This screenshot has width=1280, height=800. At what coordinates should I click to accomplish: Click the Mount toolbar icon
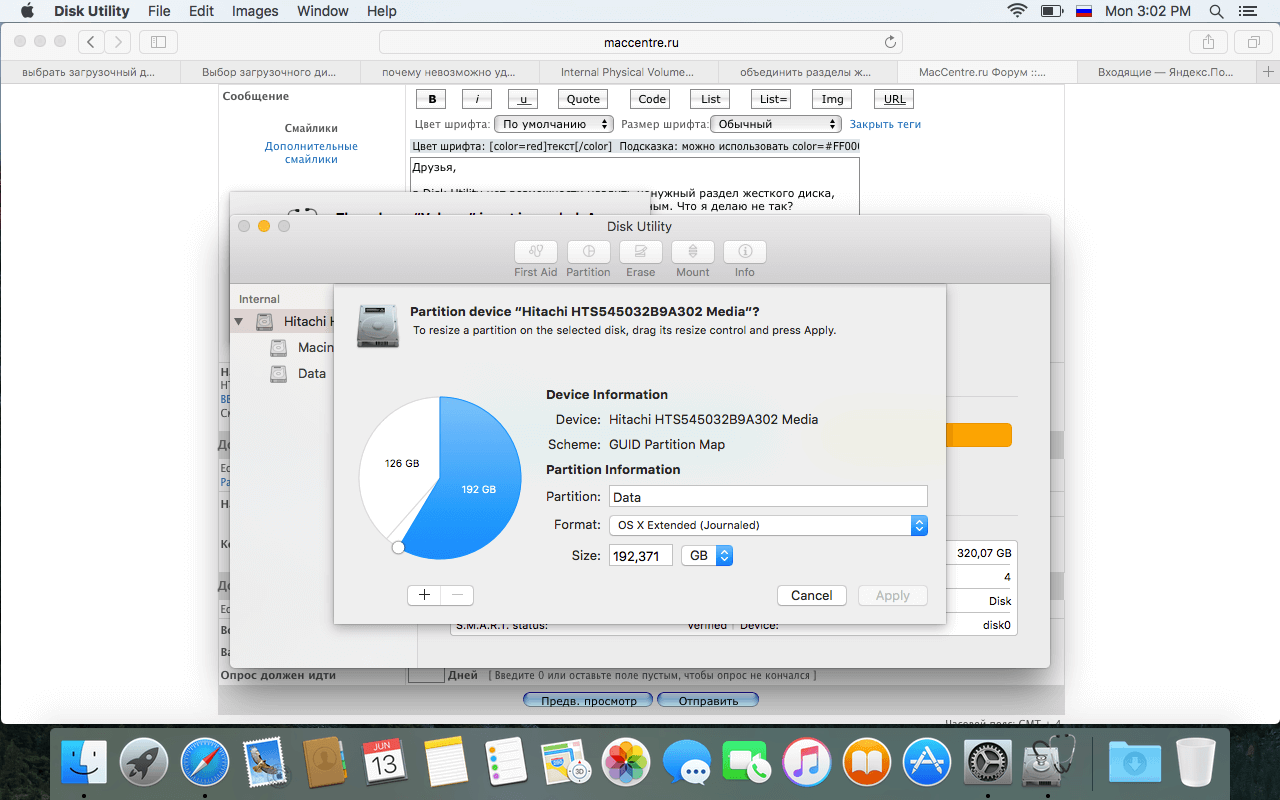[693, 252]
